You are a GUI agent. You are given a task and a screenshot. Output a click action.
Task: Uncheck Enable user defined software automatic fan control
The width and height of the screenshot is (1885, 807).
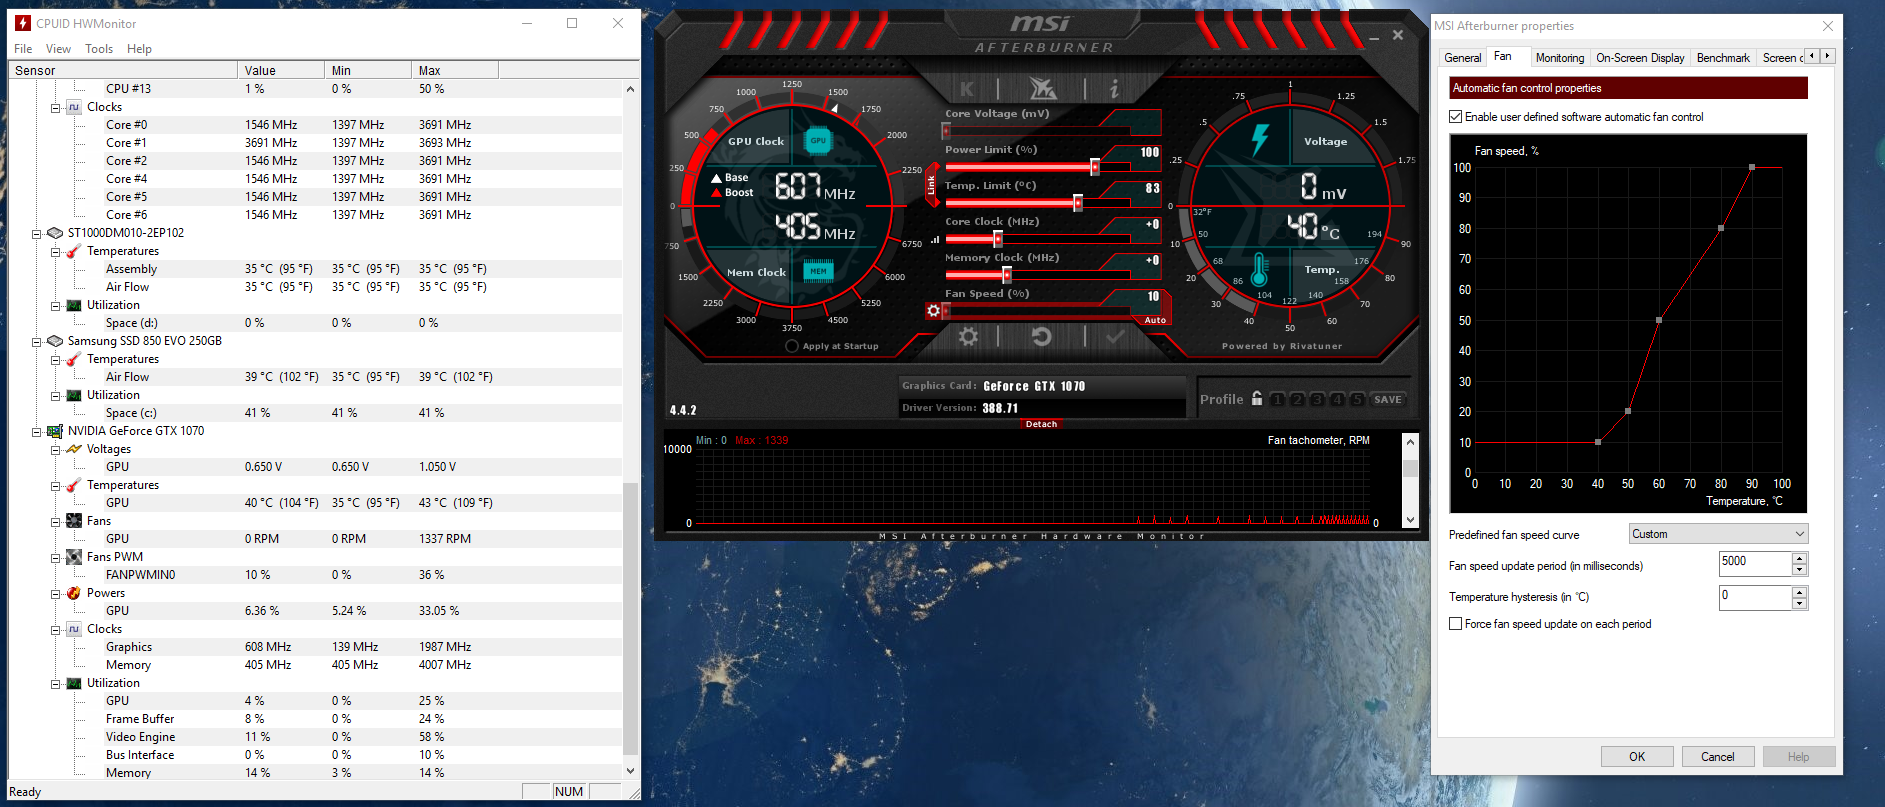coord(1456,117)
